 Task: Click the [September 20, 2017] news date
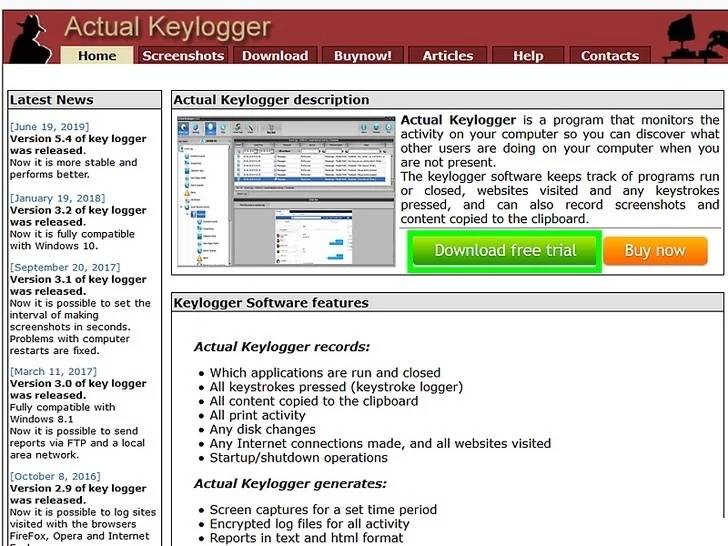pyautogui.click(x=65, y=267)
